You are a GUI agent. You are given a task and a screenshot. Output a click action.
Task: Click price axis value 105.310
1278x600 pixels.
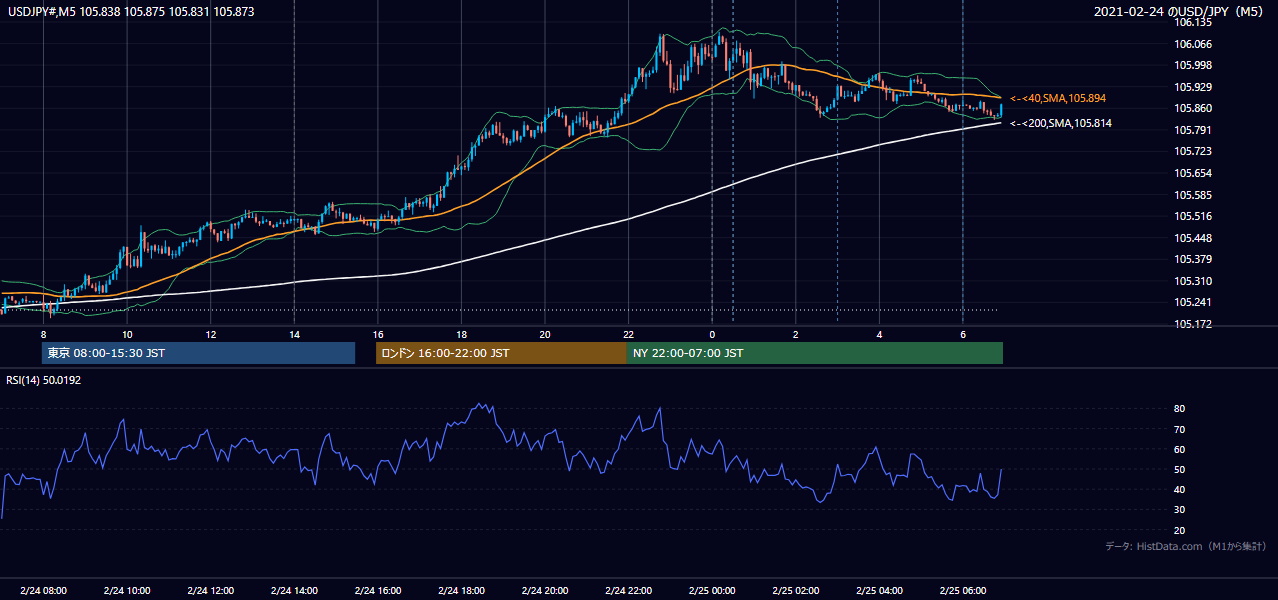pos(1194,281)
